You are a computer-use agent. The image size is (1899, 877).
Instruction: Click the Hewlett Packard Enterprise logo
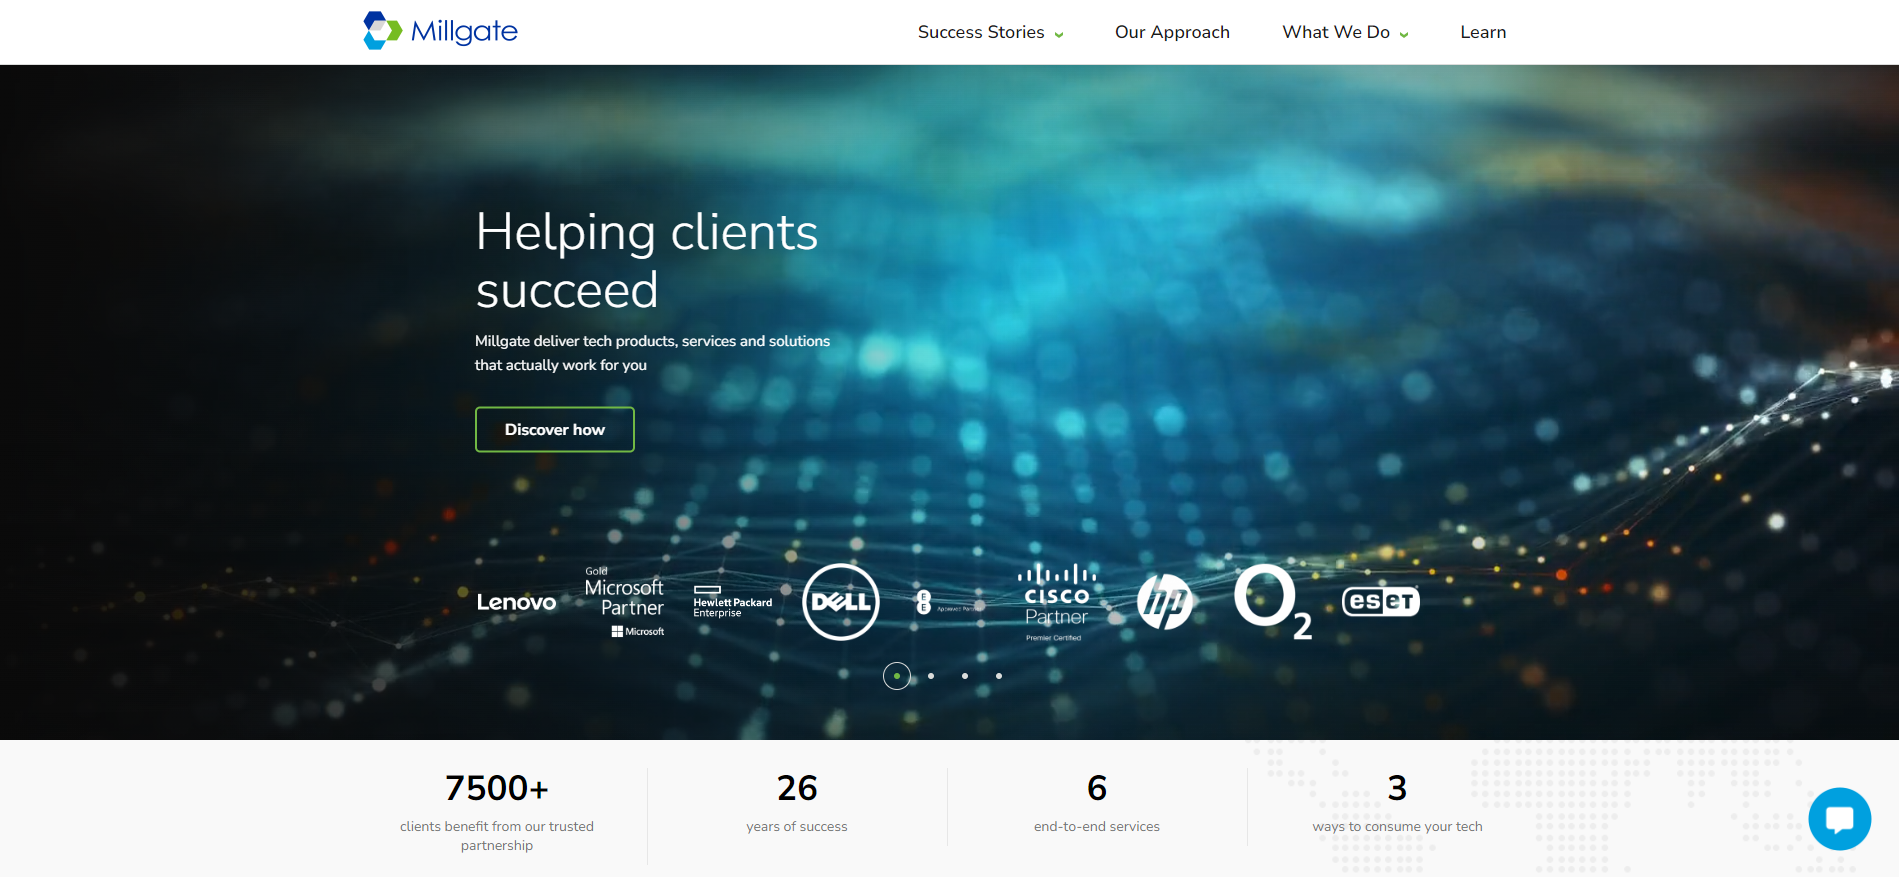[733, 602]
